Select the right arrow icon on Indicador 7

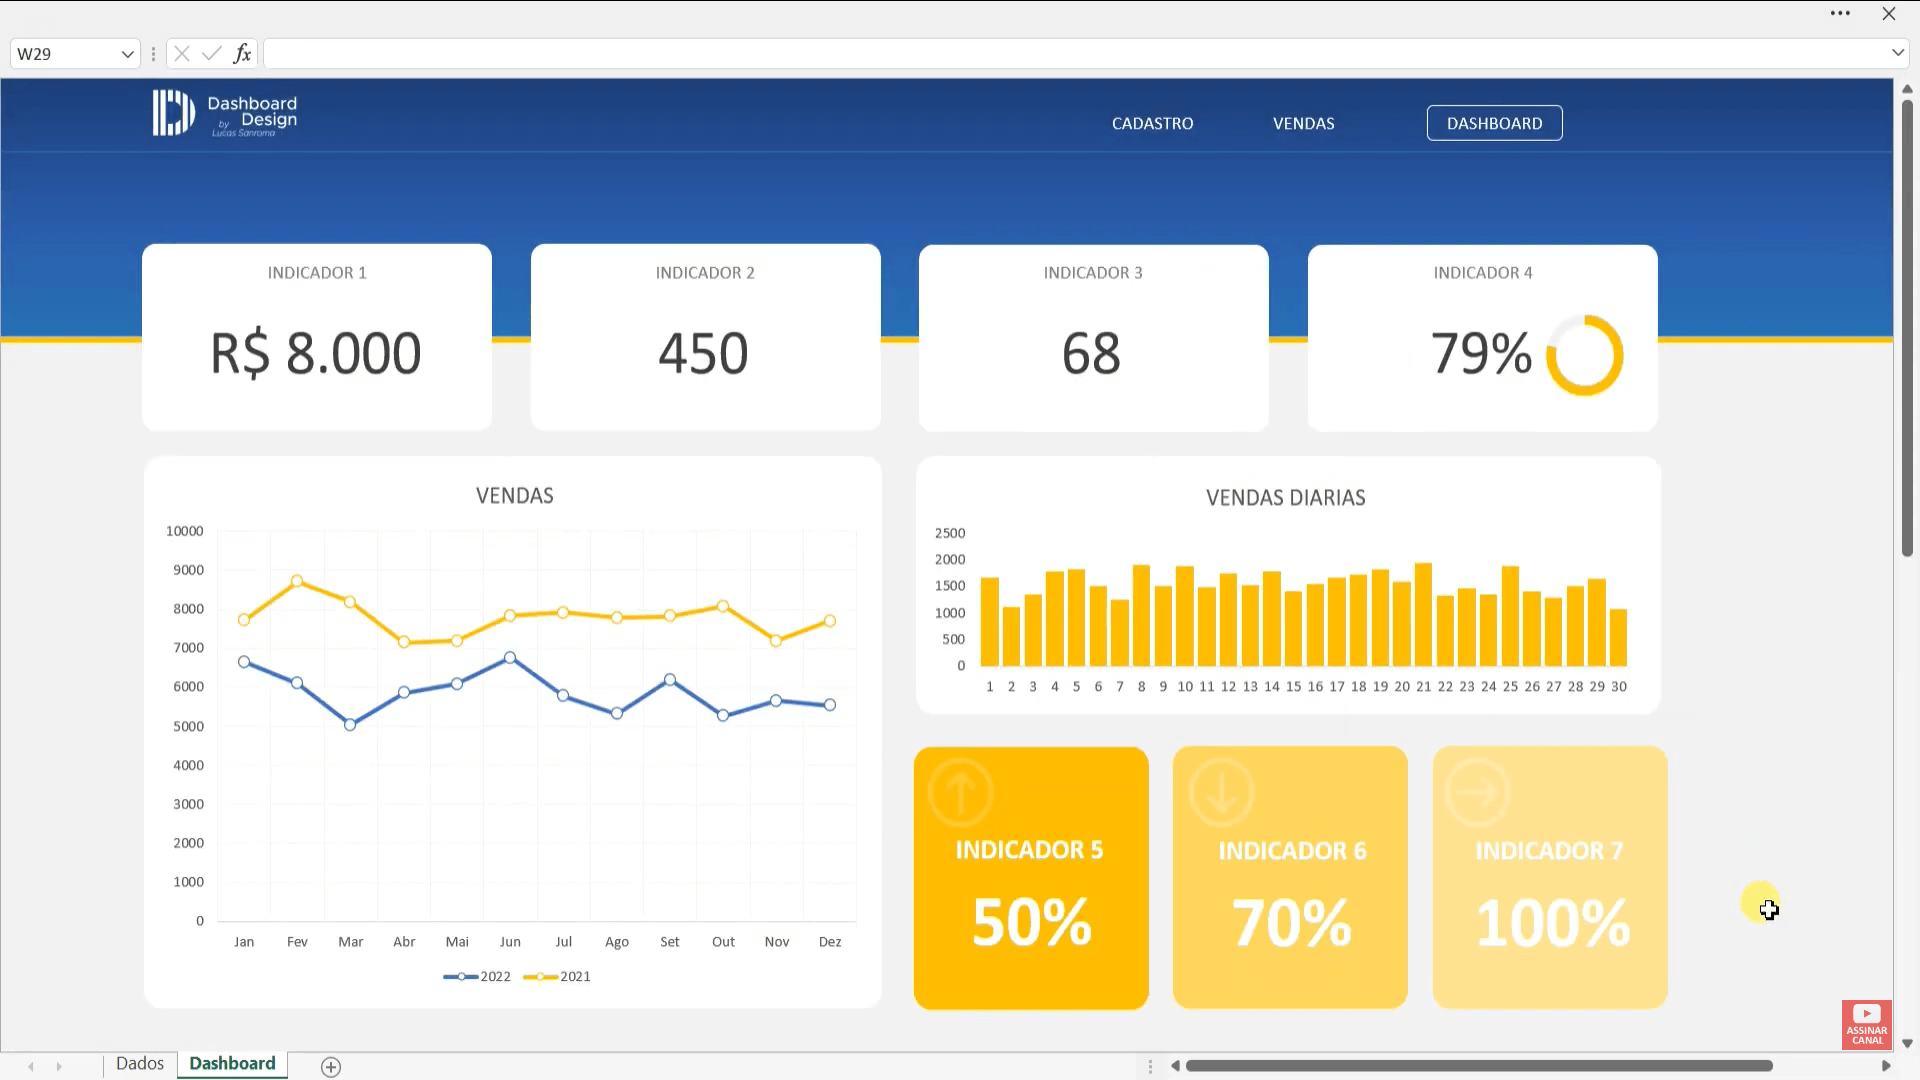coord(1478,791)
